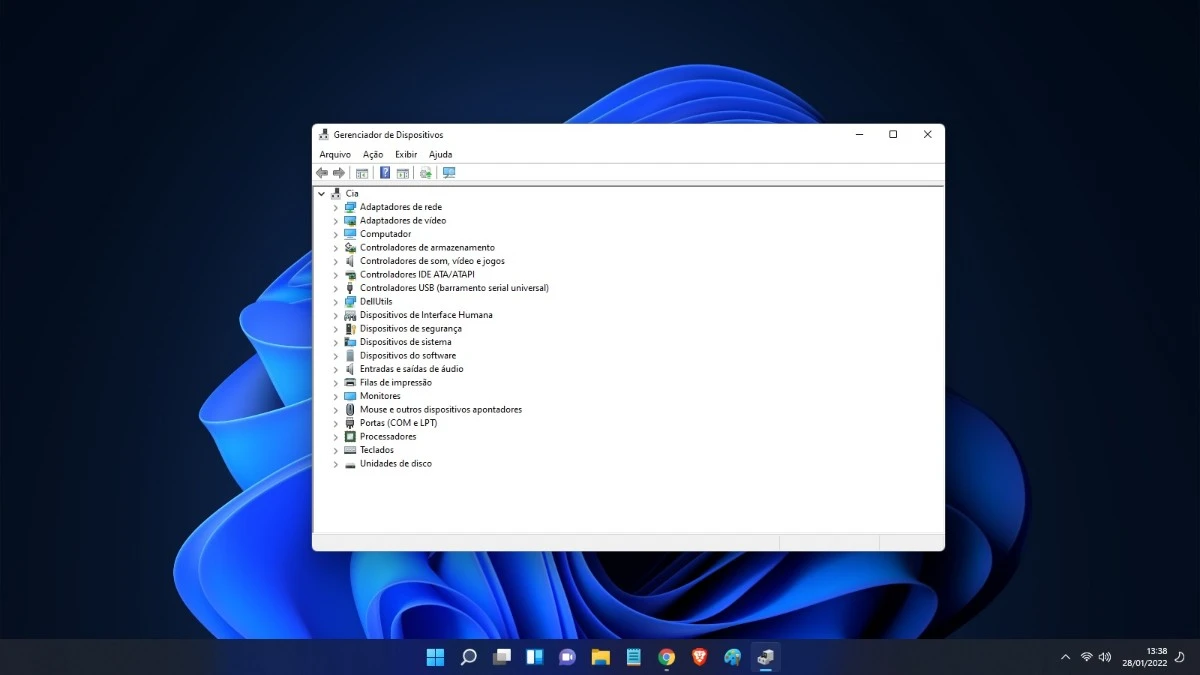Expand the Processadores node

pyautogui.click(x=336, y=437)
